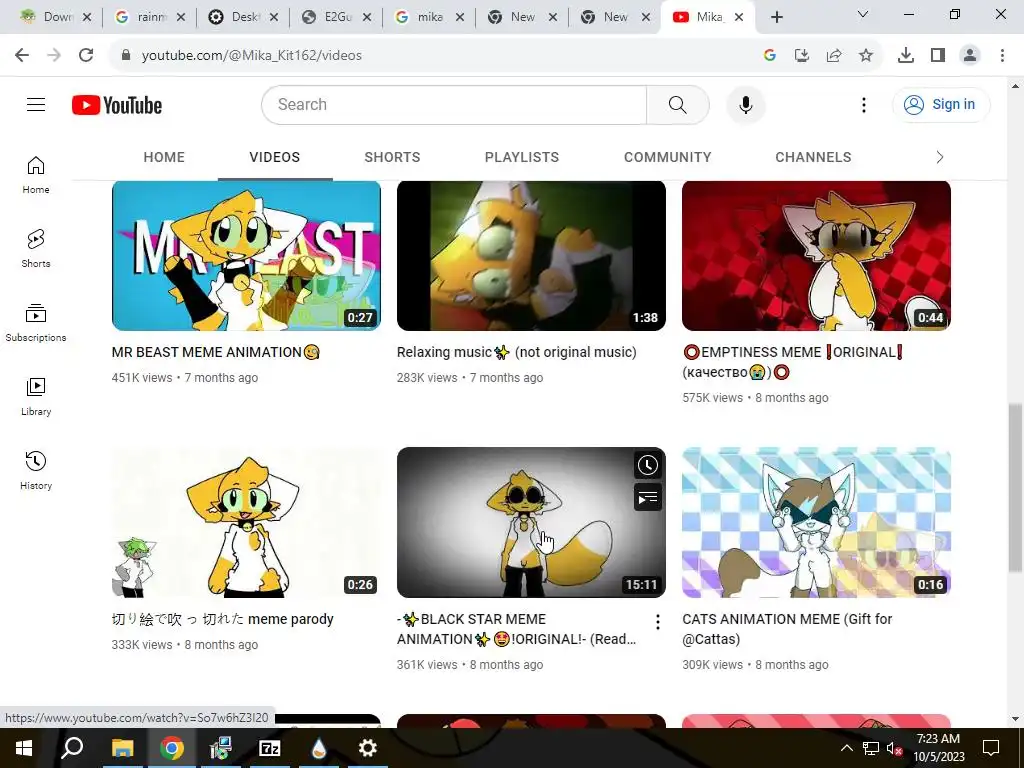Screen dimensions: 1024x768
Task: Open a new browser tab
Action: coord(776,17)
